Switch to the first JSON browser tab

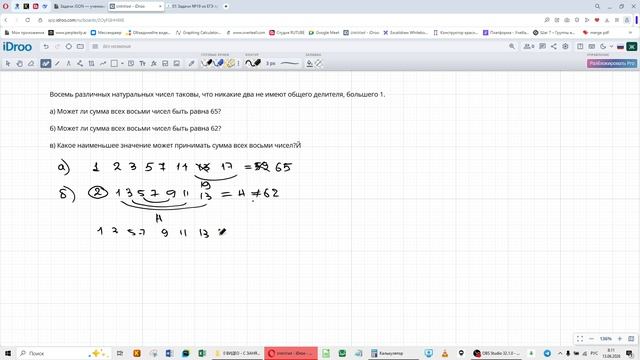pos(79,7)
